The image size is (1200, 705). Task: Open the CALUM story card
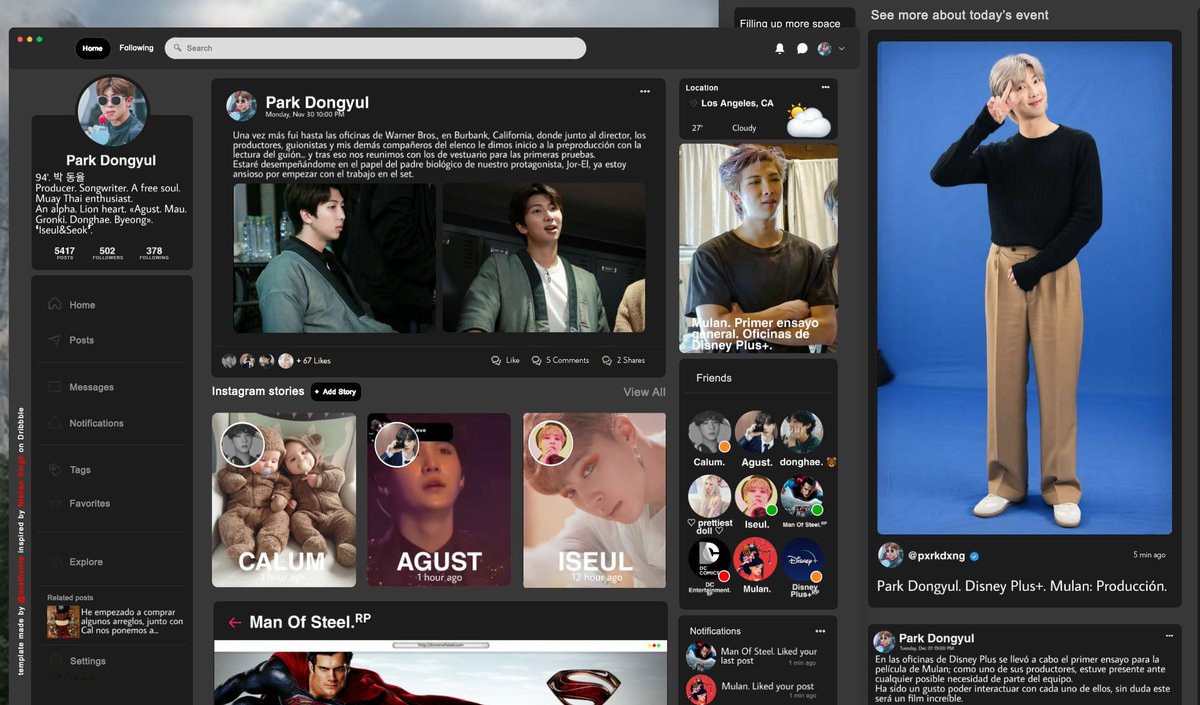coord(284,500)
